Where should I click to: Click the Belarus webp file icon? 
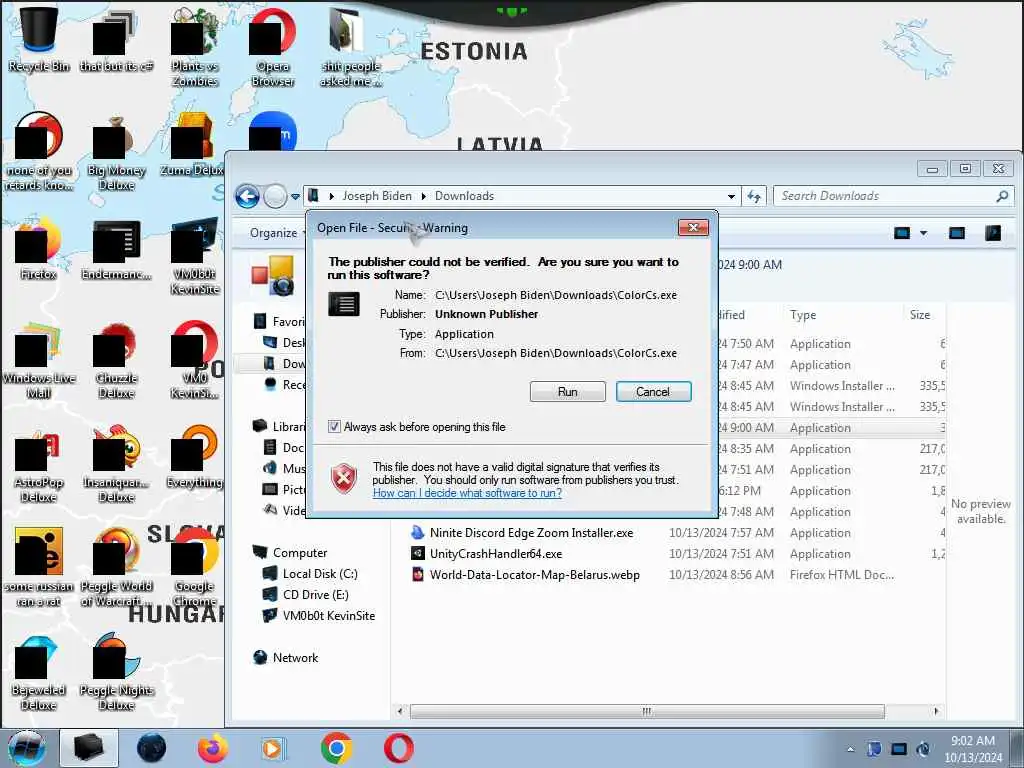(417, 575)
